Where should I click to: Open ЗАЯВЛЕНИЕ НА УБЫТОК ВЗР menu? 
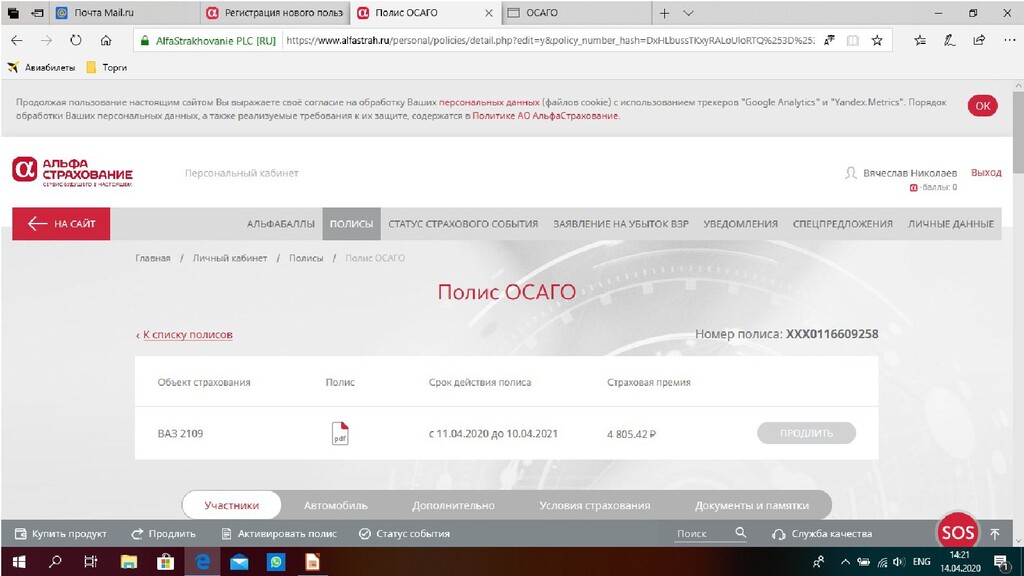(x=621, y=224)
